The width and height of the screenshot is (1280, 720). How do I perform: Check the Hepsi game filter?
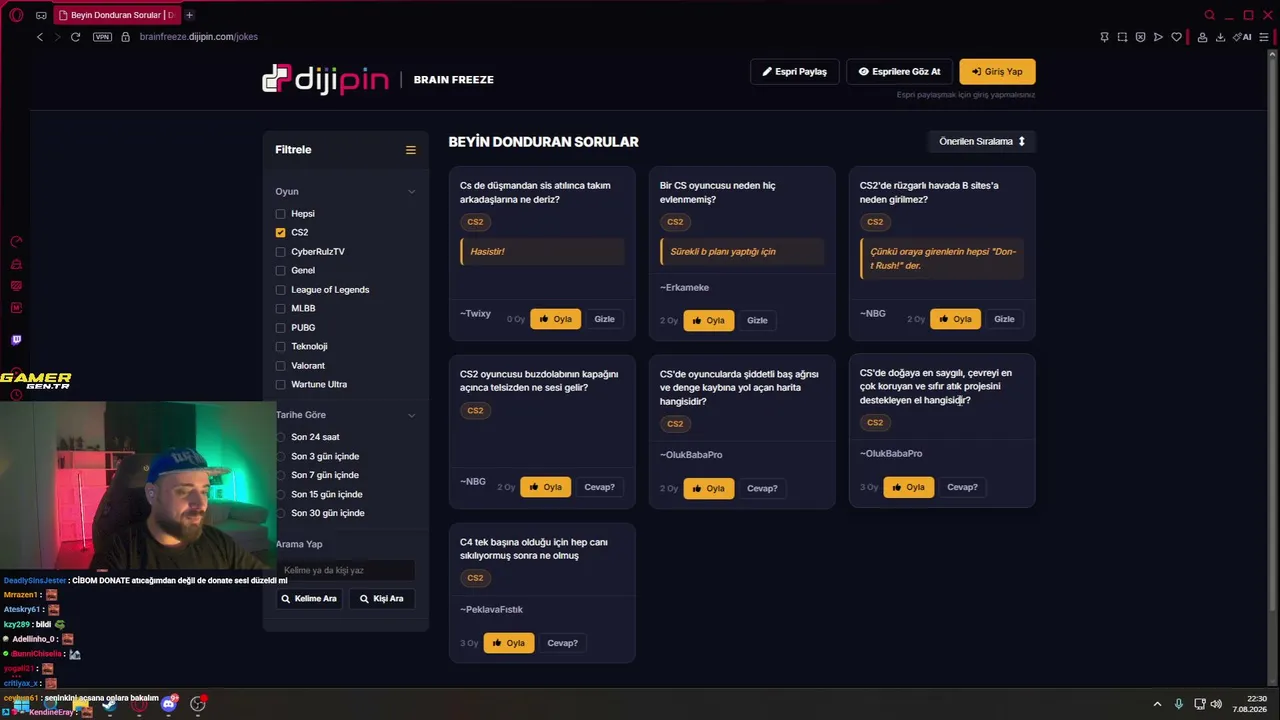point(280,214)
